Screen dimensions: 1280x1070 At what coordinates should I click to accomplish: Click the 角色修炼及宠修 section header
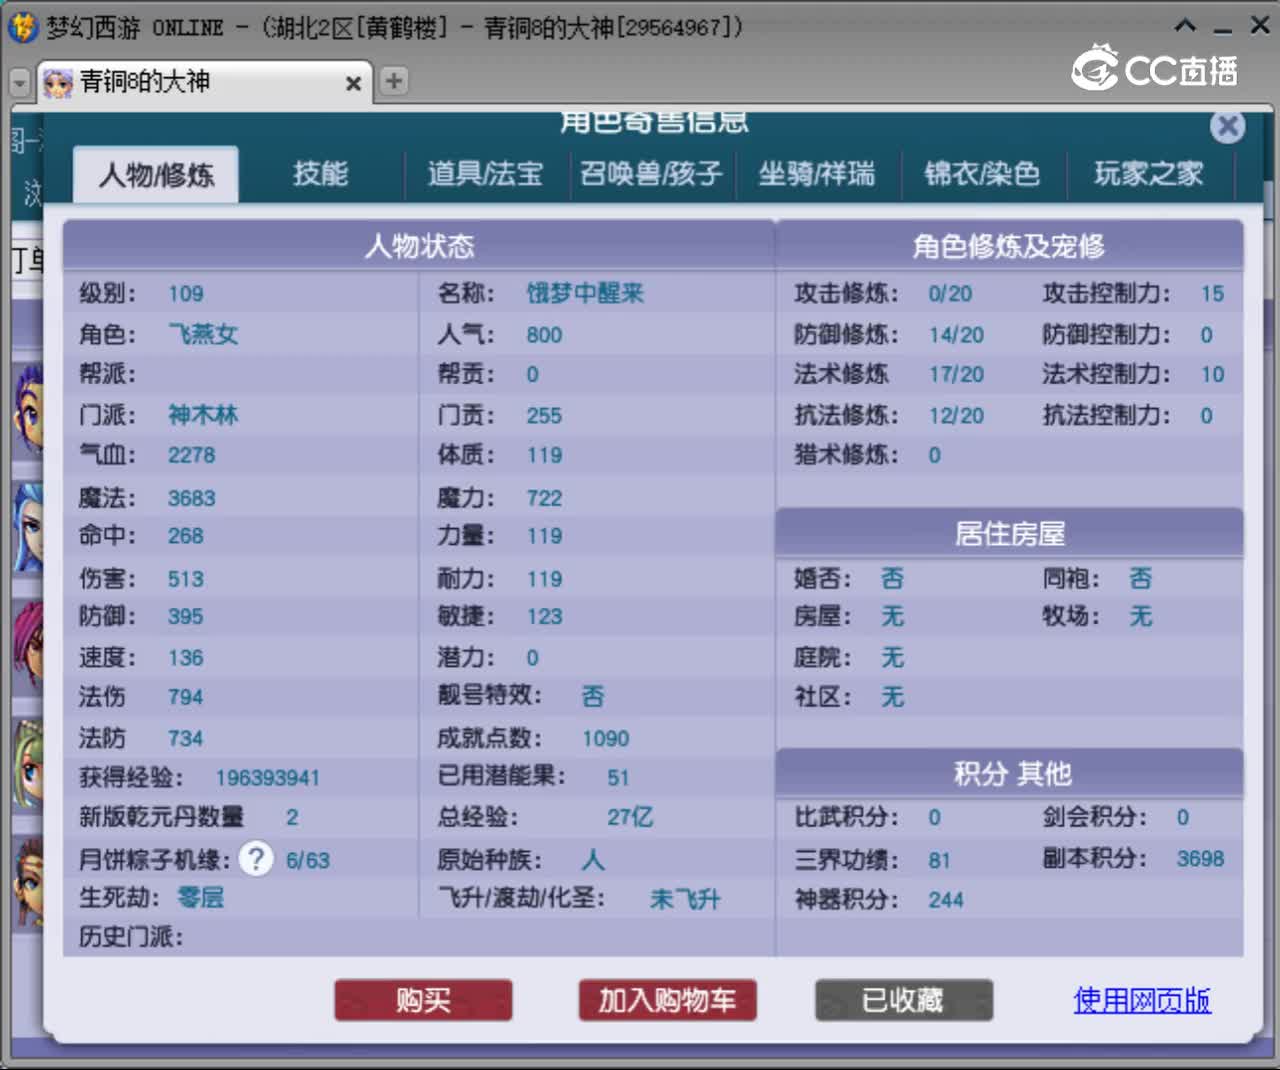pyautogui.click(x=1009, y=245)
